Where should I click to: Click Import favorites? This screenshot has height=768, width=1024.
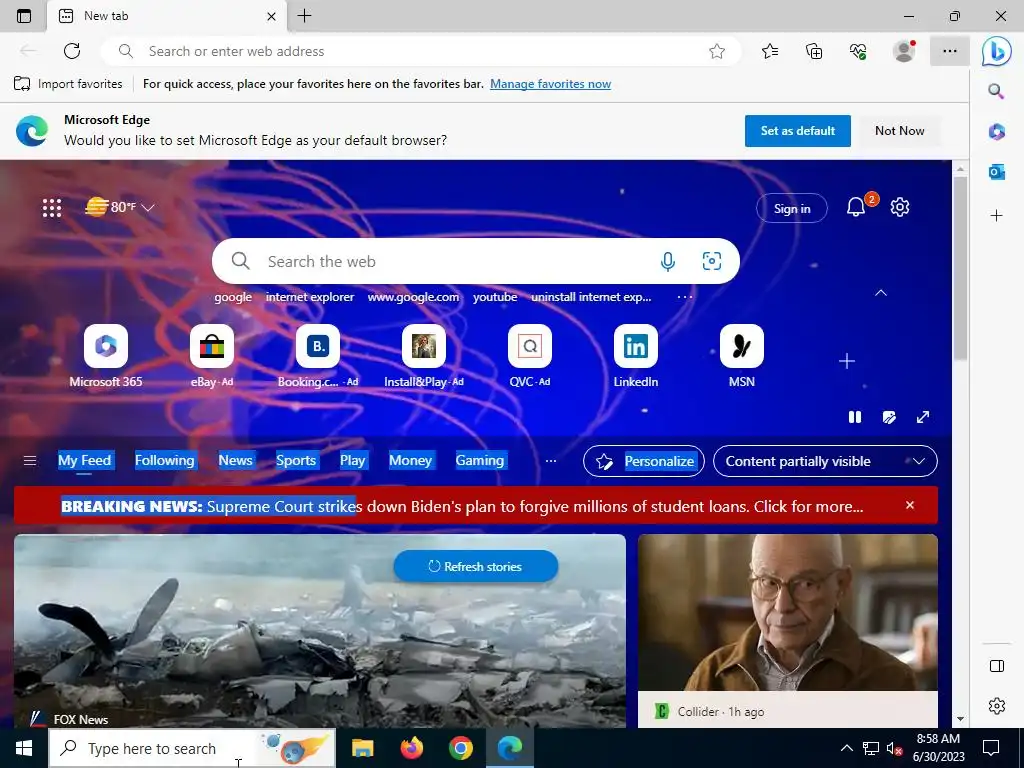(x=68, y=84)
